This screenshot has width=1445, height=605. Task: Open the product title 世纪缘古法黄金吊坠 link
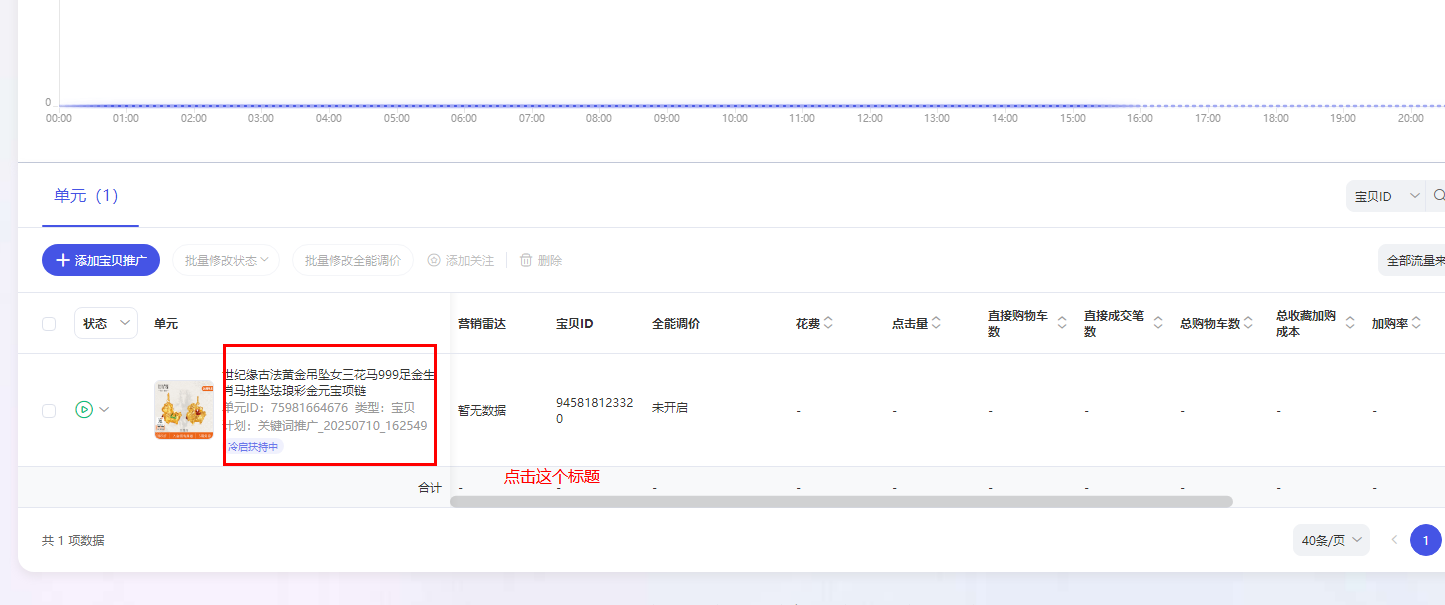click(x=328, y=382)
